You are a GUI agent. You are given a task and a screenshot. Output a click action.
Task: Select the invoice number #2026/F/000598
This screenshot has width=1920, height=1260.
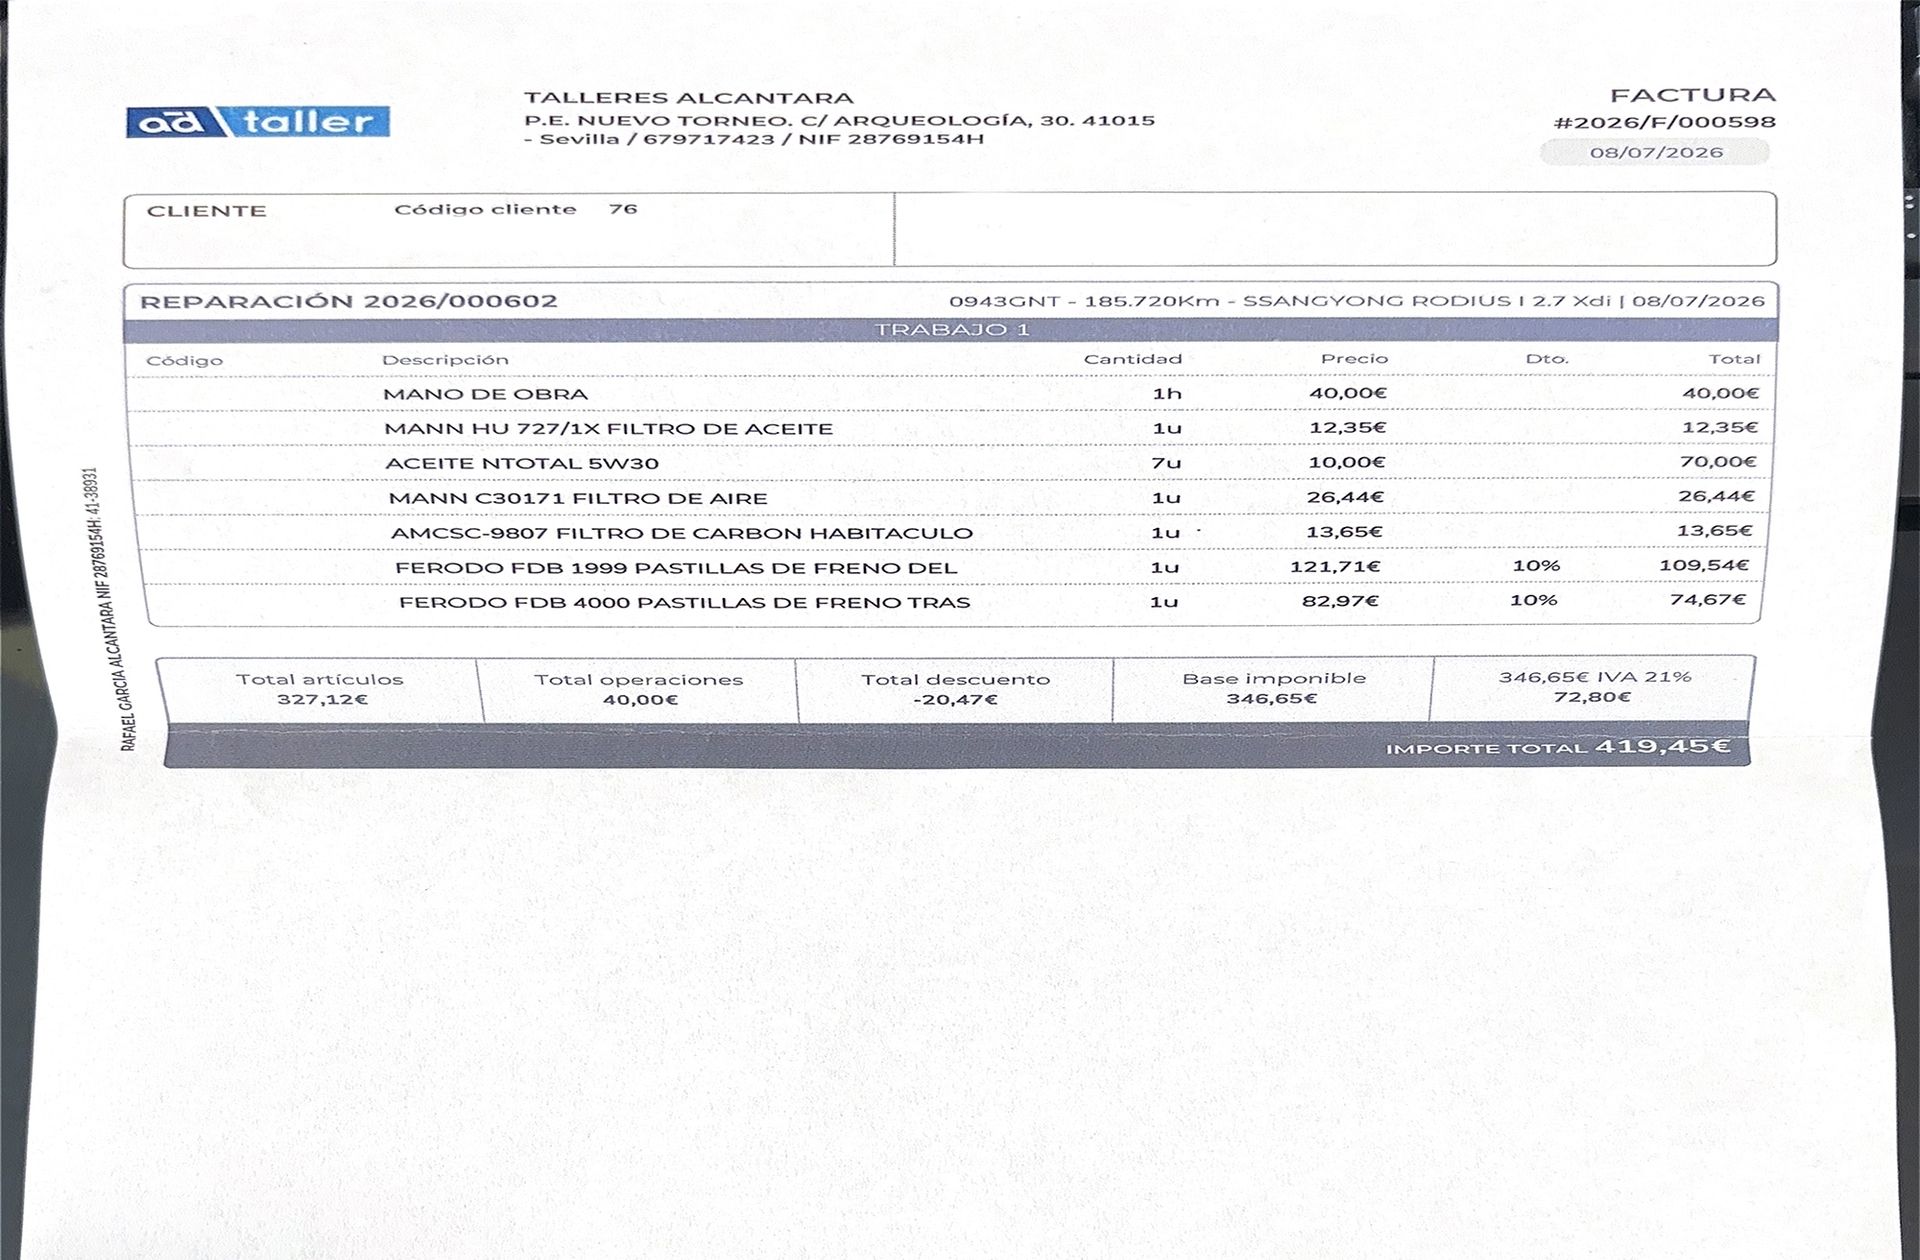[x=1664, y=122]
